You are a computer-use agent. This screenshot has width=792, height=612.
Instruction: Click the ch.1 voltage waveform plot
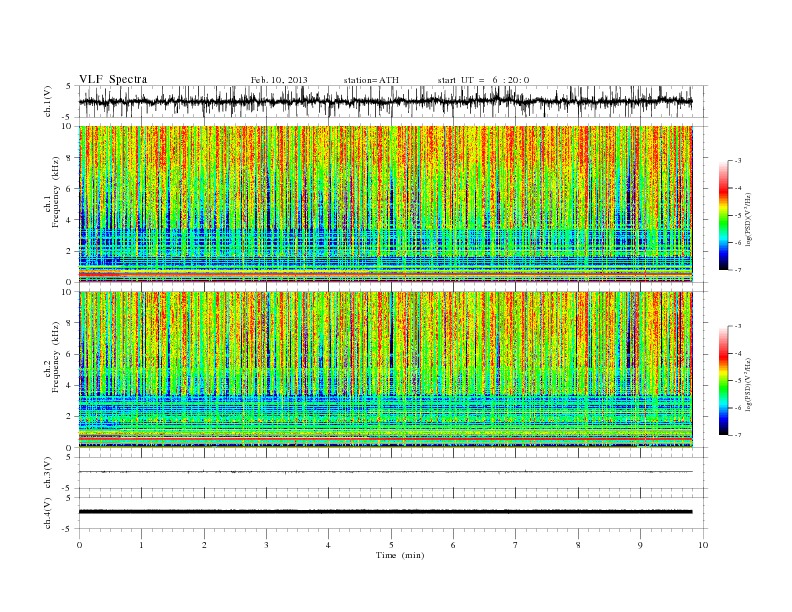[x=385, y=101]
